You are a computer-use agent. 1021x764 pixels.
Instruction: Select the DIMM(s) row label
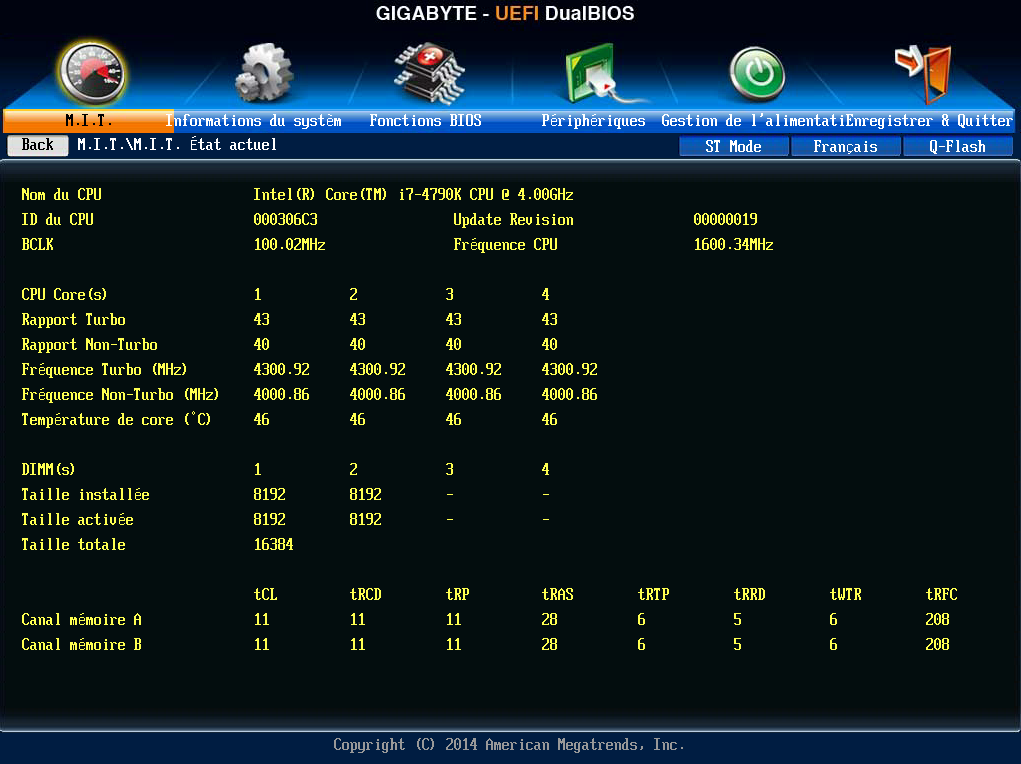click(48, 470)
